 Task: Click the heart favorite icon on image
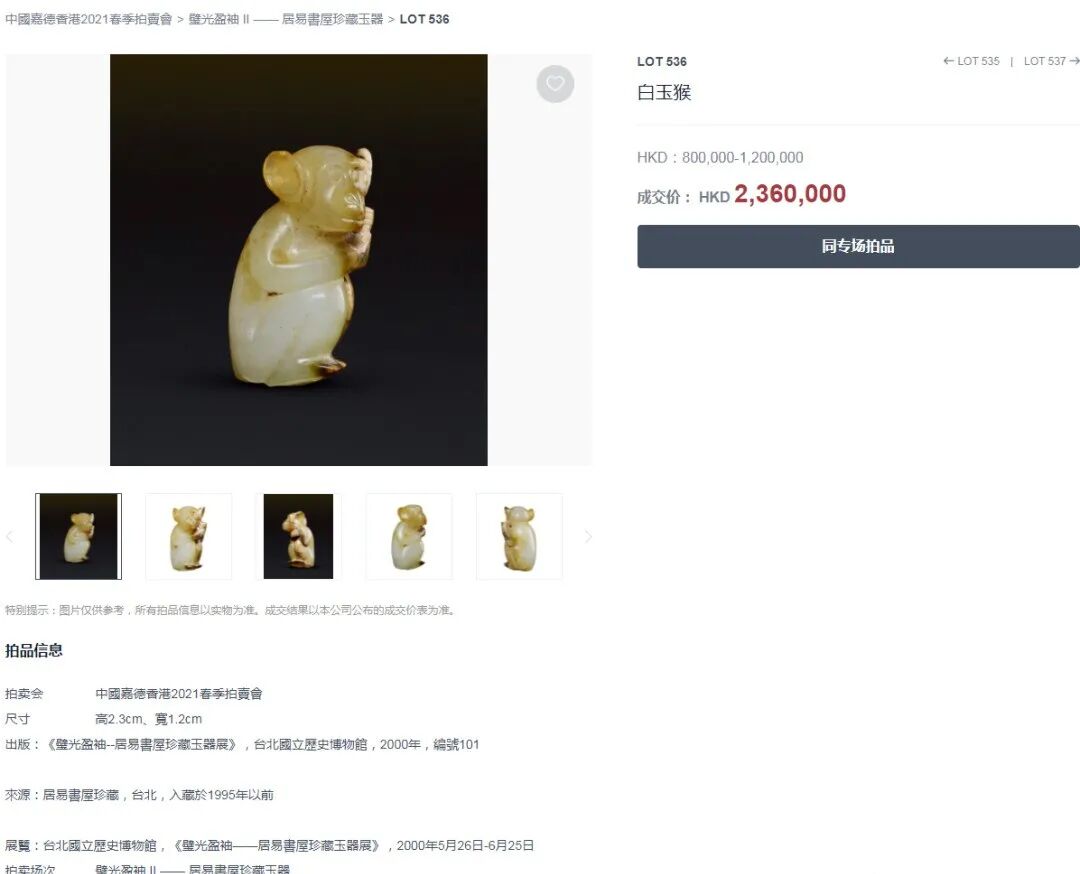click(x=555, y=84)
